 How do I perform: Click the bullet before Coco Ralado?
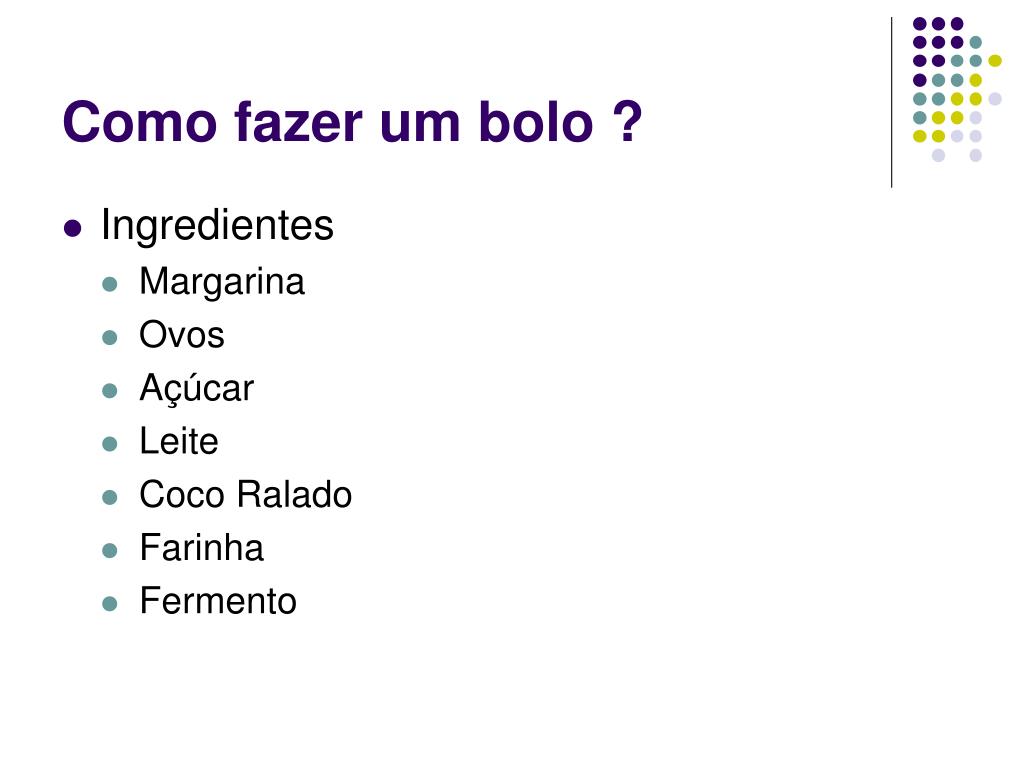coord(110,497)
